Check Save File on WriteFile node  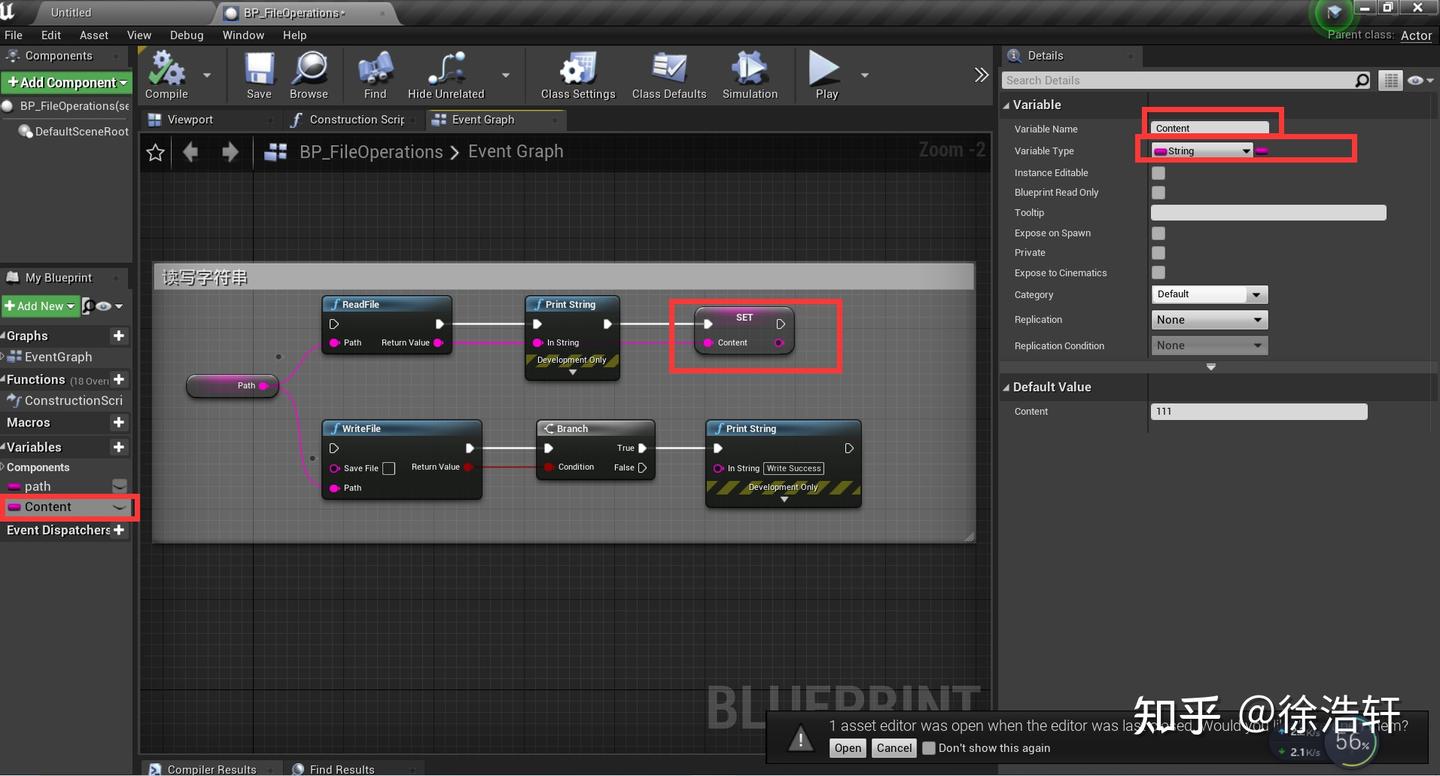(389, 468)
